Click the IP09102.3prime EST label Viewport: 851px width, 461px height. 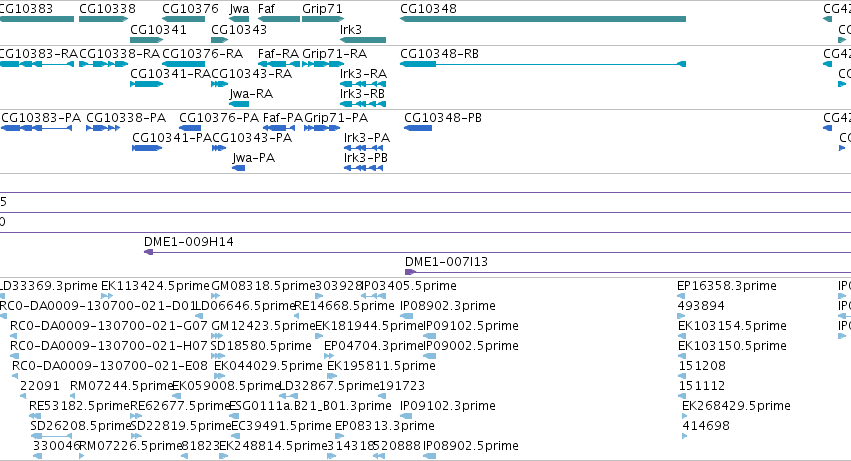[x=448, y=406]
